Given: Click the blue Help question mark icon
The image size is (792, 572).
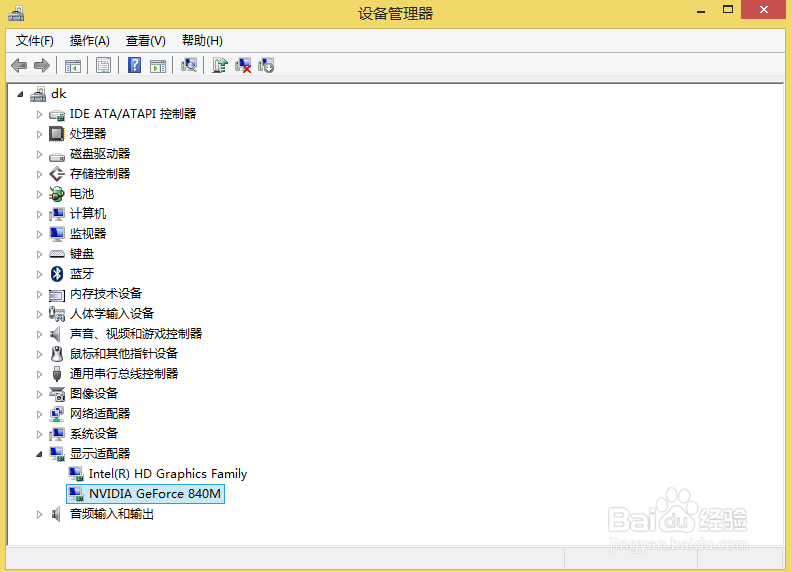Looking at the screenshot, I should 134,65.
